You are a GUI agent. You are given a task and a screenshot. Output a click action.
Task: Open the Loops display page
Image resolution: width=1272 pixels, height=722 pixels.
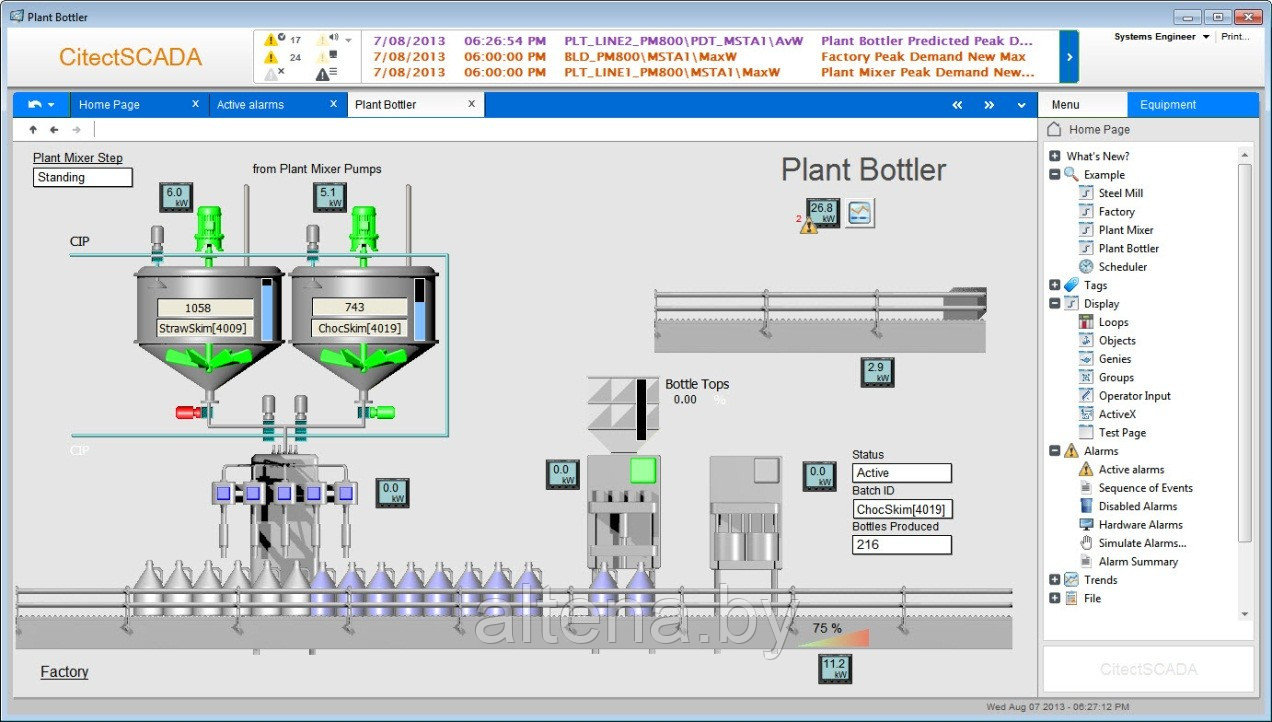pyautogui.click(x=1113, y=322)
